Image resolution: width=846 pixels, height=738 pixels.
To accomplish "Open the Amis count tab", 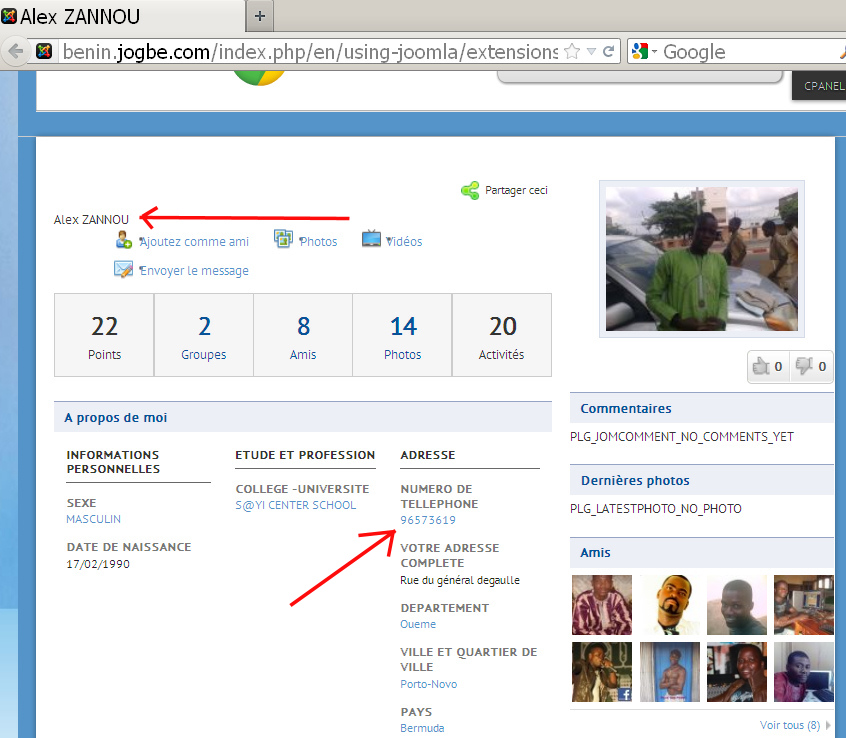I will pos(303,335).
